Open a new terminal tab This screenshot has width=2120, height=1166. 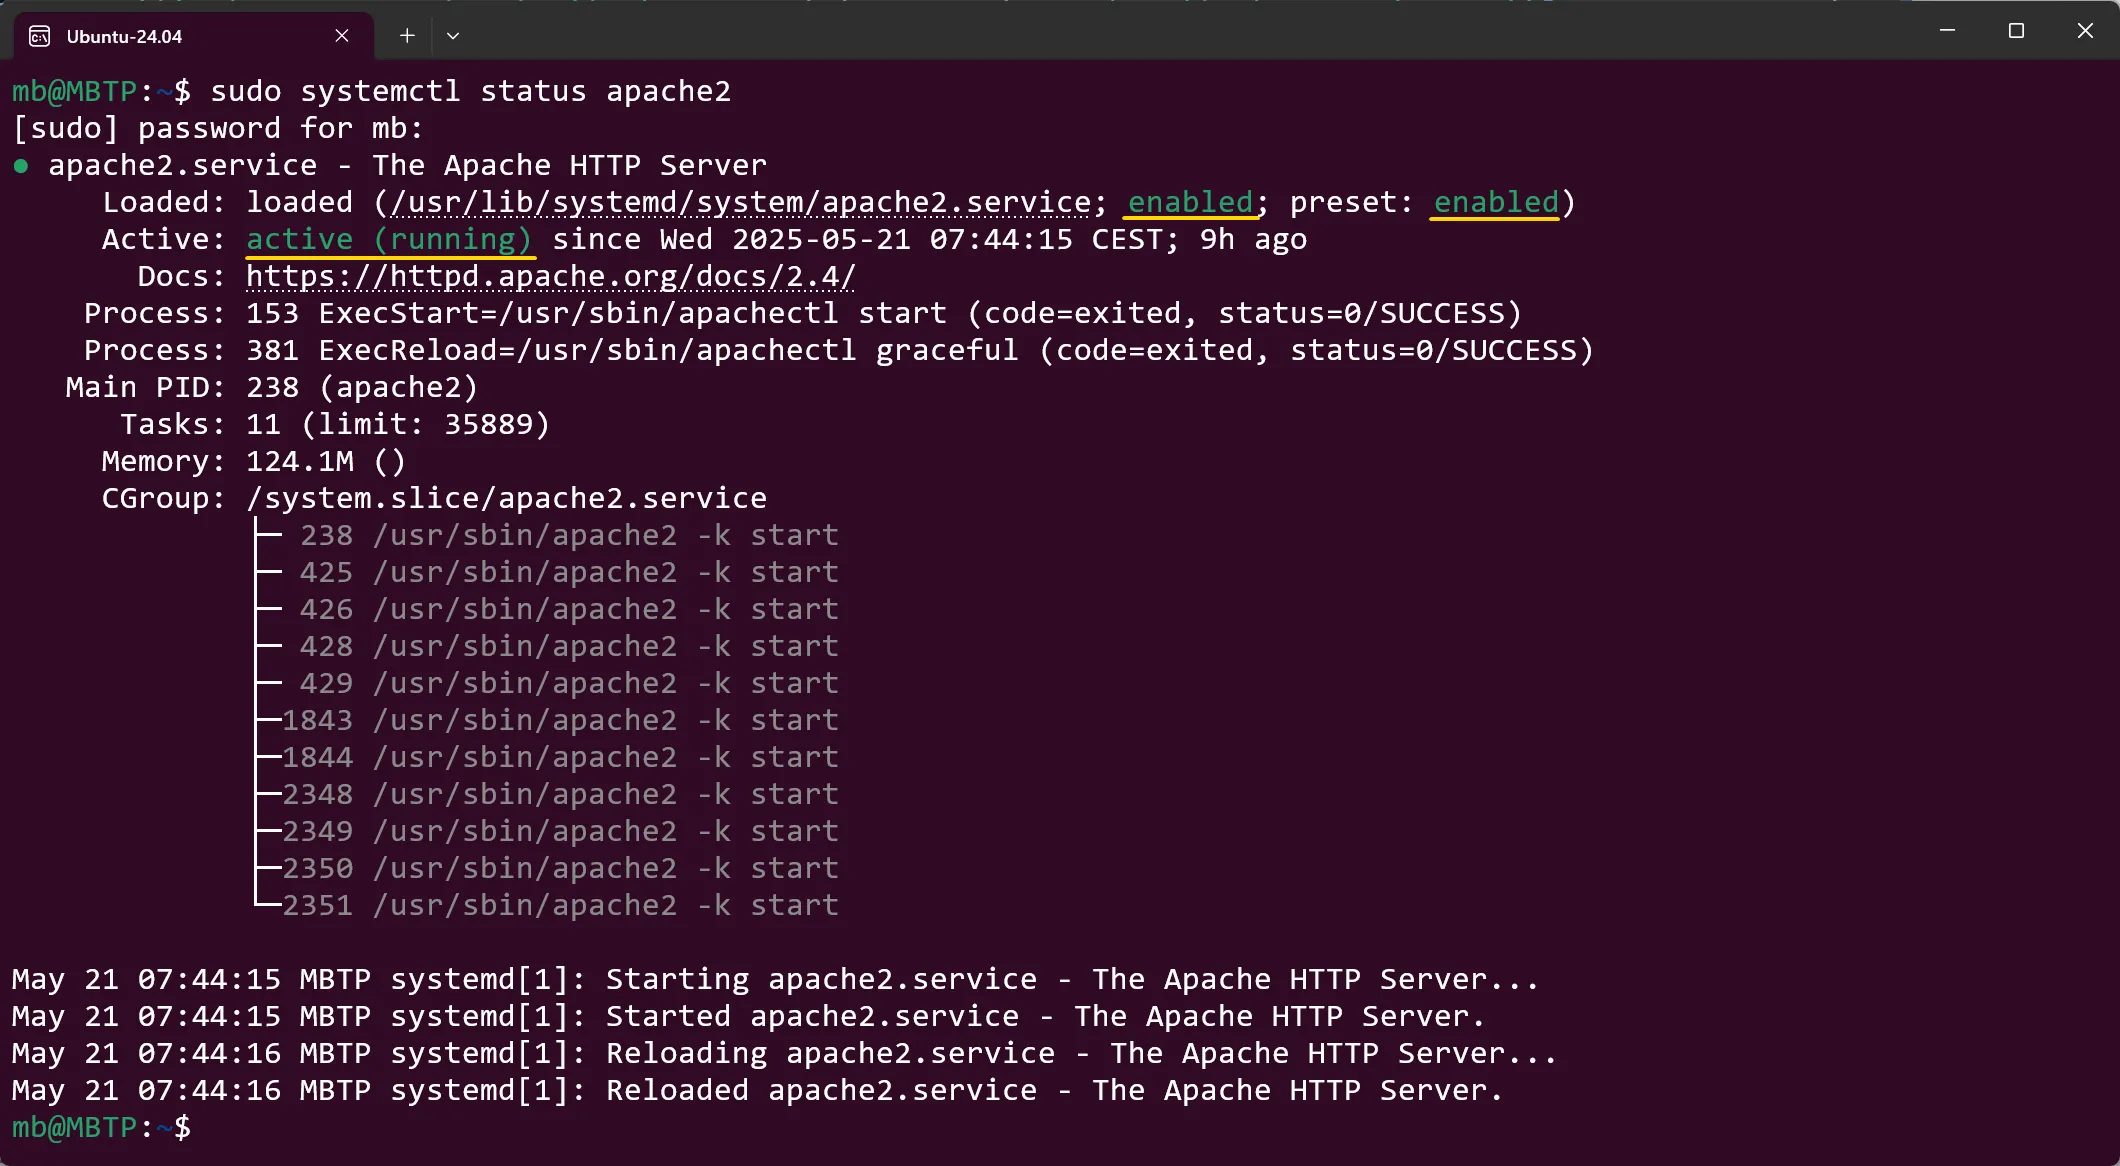click(407, 36)
